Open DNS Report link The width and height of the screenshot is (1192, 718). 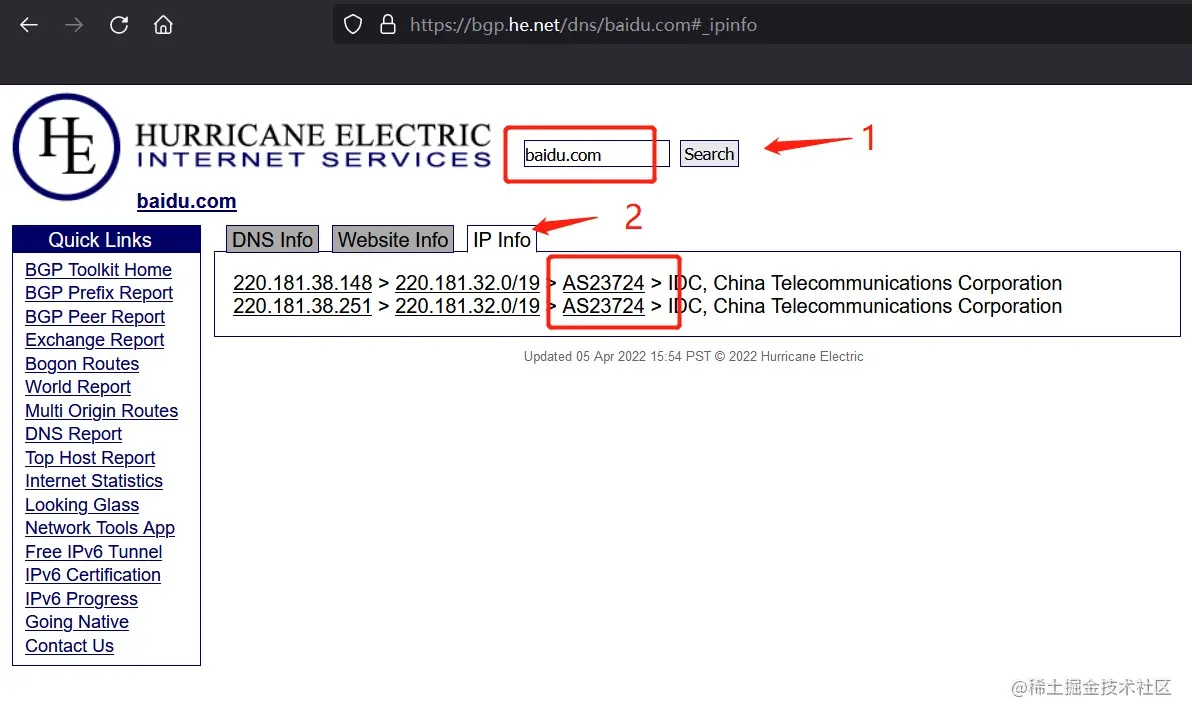[x=73, y=434]
